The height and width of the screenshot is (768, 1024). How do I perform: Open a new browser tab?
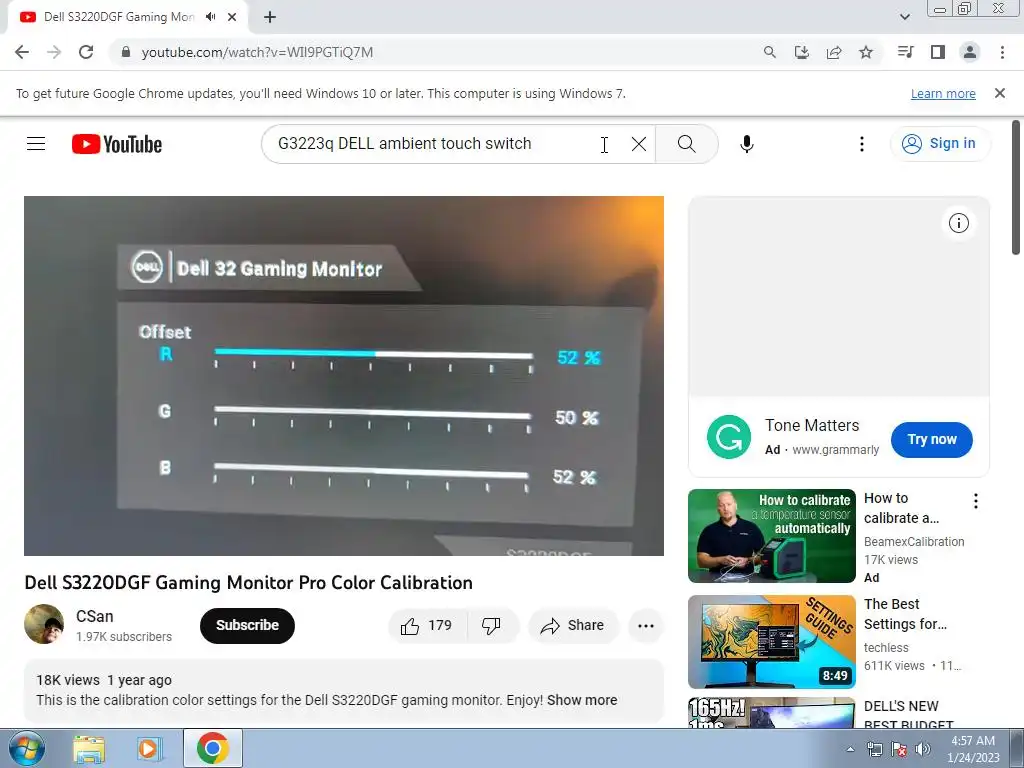270,17
